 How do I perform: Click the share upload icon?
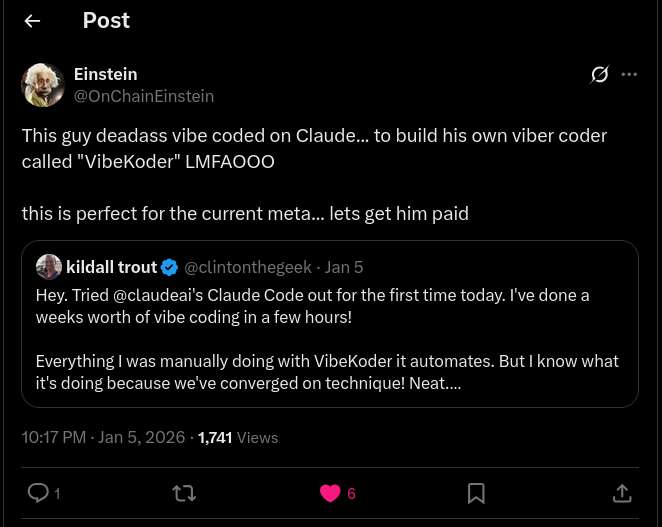(x=621, y=493)
